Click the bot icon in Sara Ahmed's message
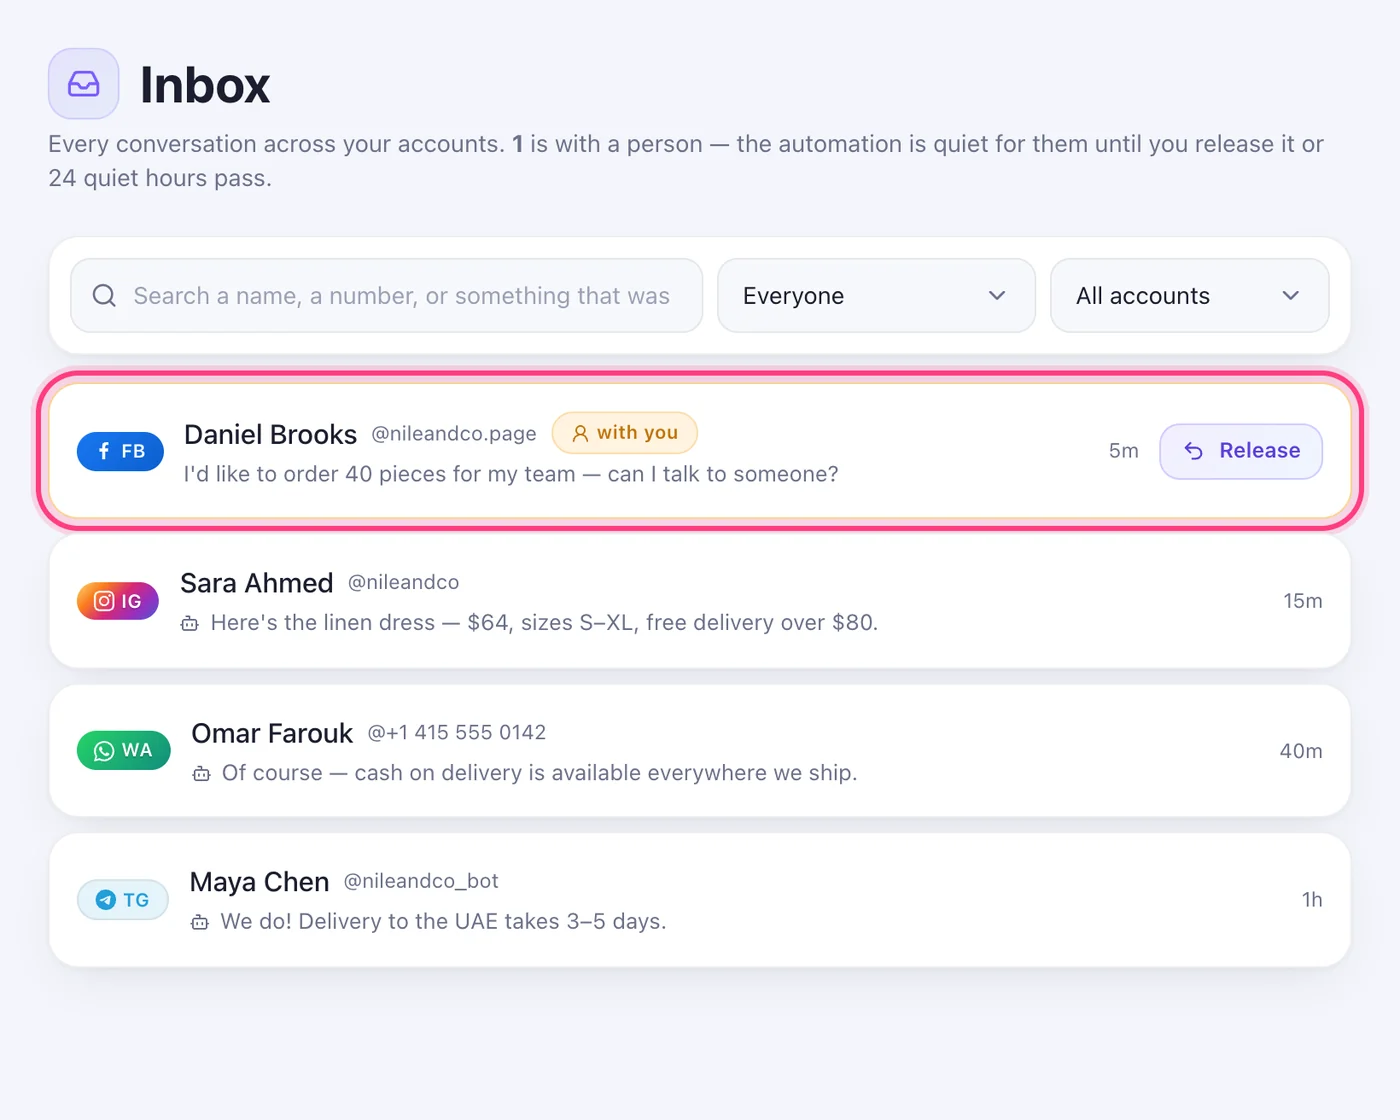The width and height of the screenshot is (1400, 1120). coord(189,624)
